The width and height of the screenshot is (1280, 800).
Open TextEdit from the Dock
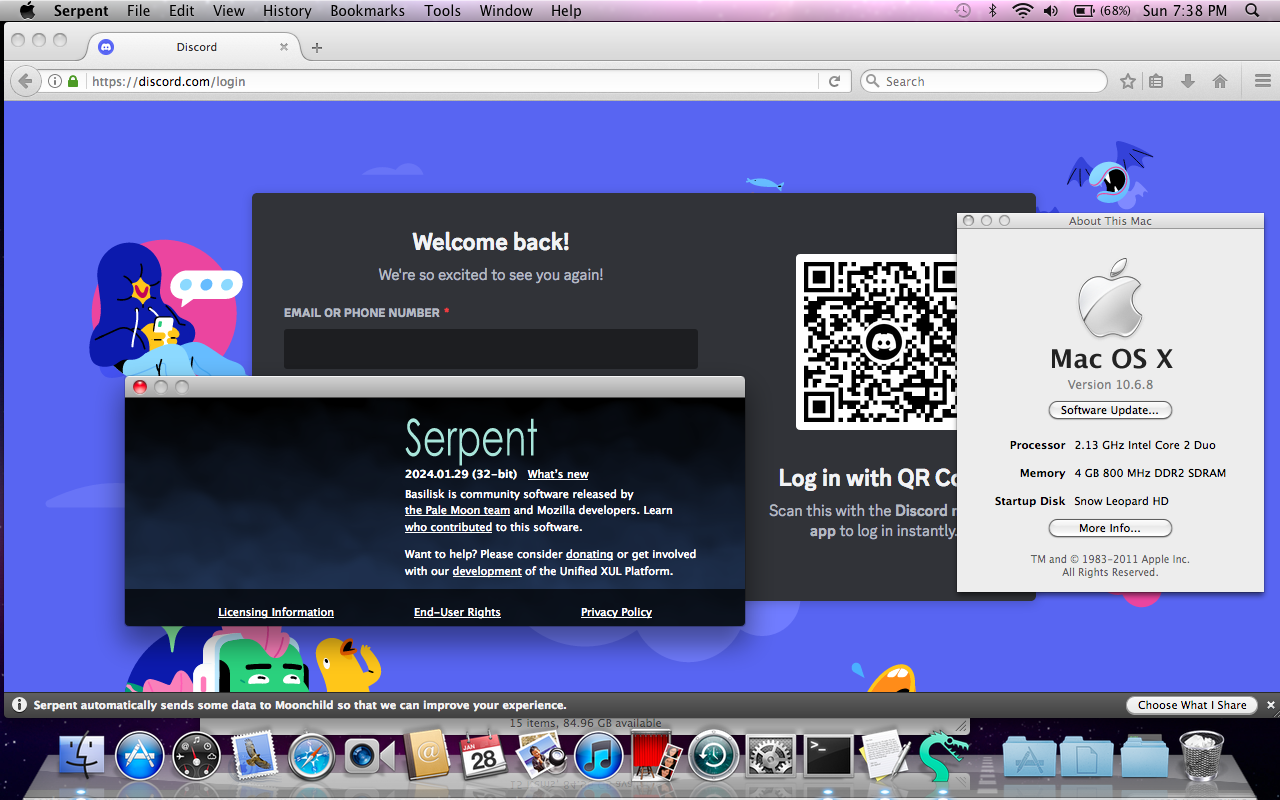click(x=885, y=756)
